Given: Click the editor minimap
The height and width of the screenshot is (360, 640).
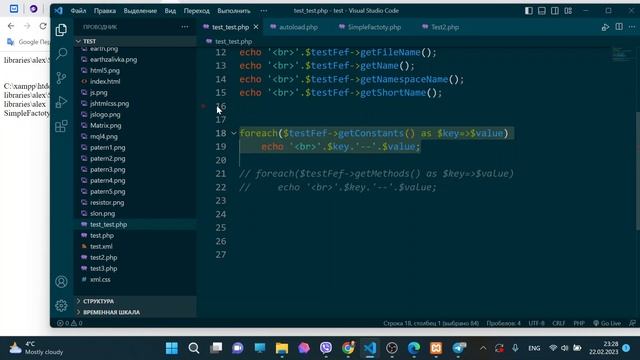Looking at the screenshot, I should pyautogui.click(x=622, y=55).
